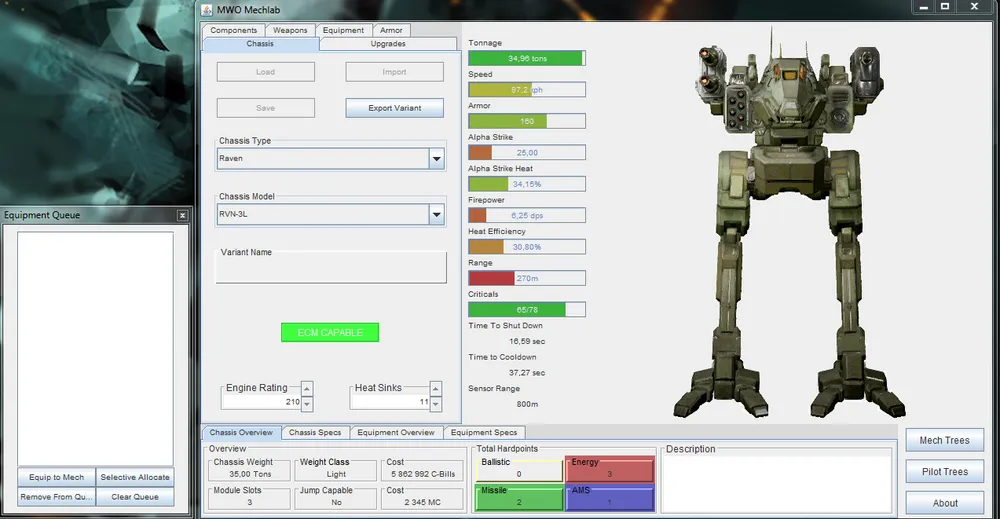Click the green Missile hardpoints box
The image size is (1000, 519).
click(519, 497)
